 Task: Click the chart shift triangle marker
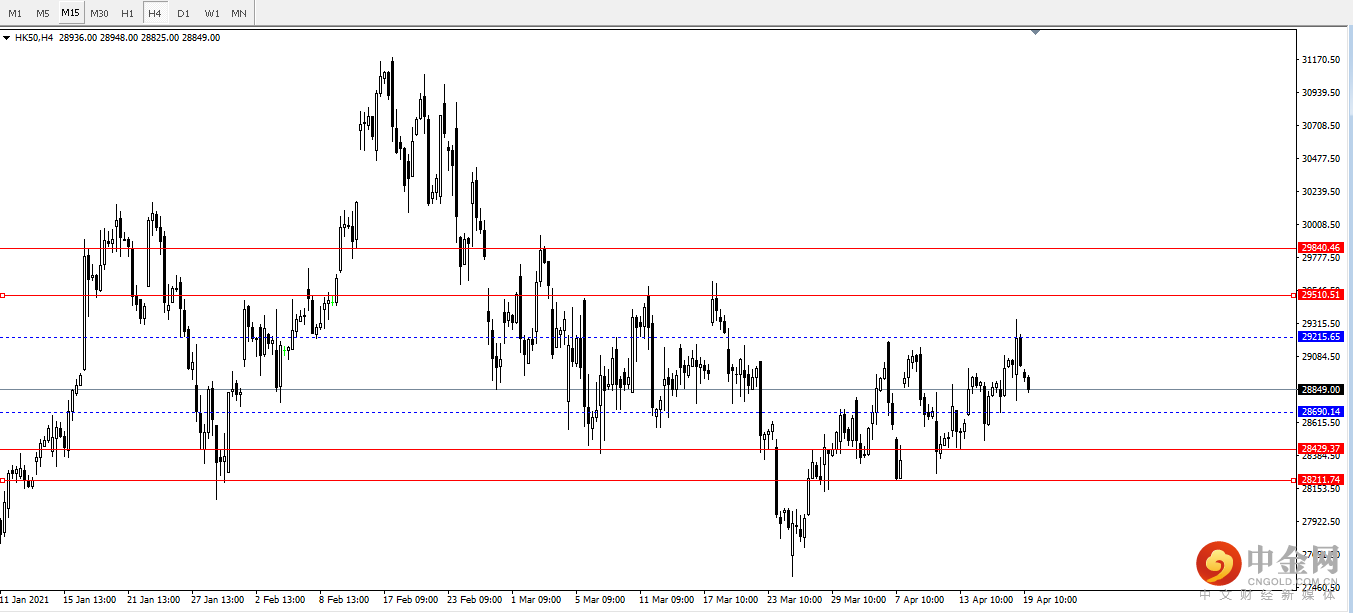(1035, 32)
